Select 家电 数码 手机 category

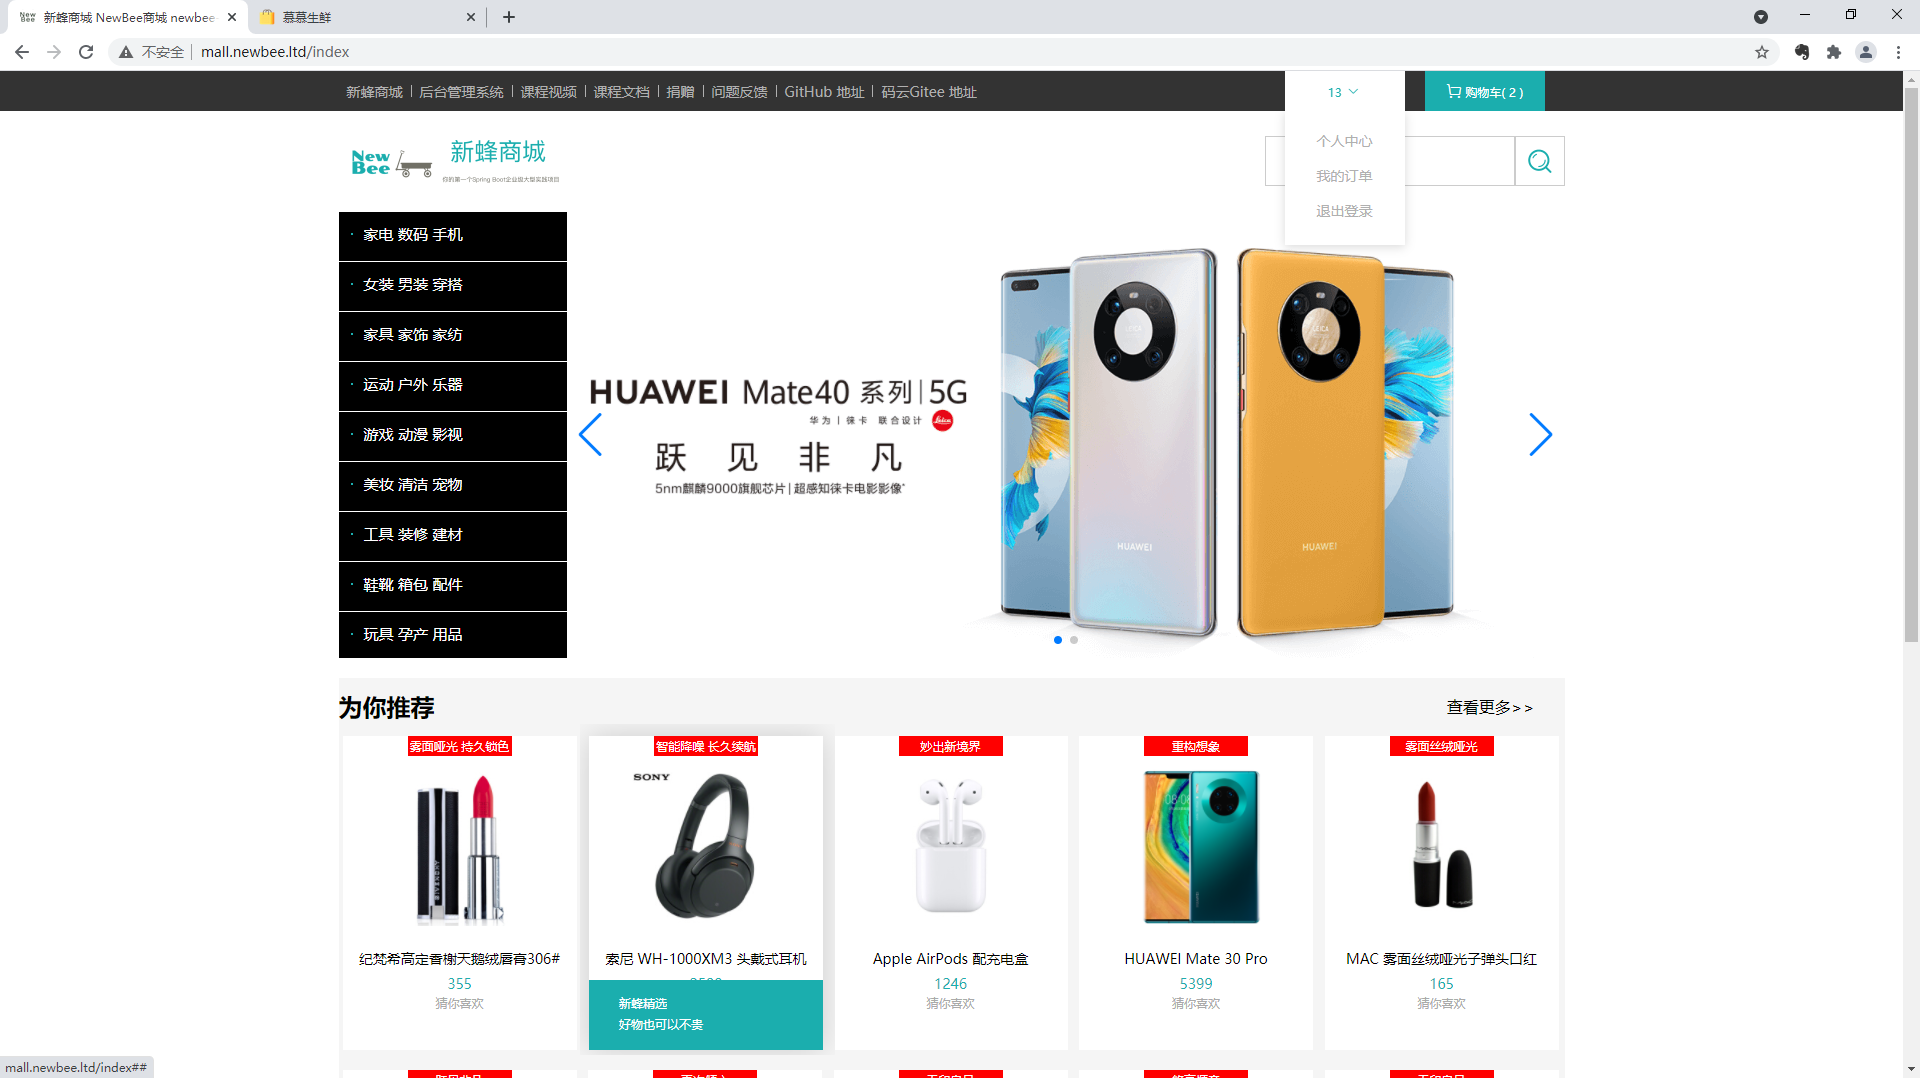point(453,235)
